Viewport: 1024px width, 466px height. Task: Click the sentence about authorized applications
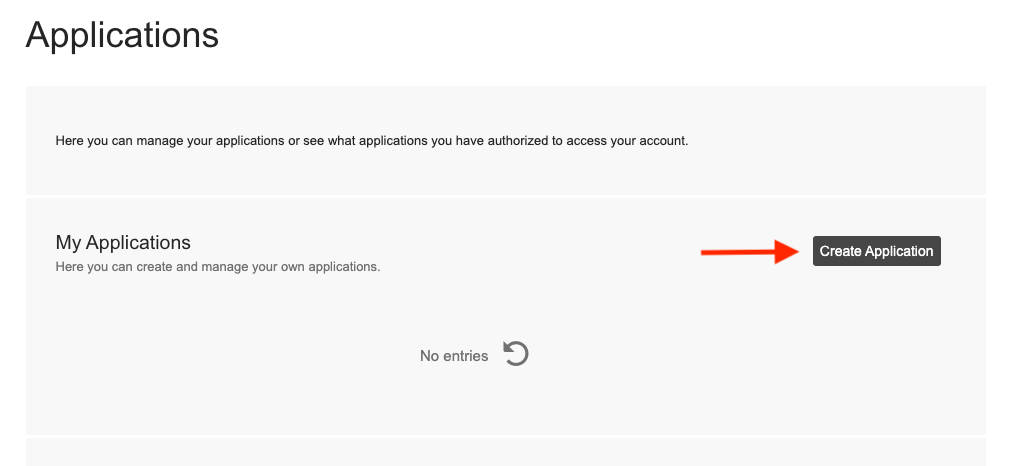[371, 141]
